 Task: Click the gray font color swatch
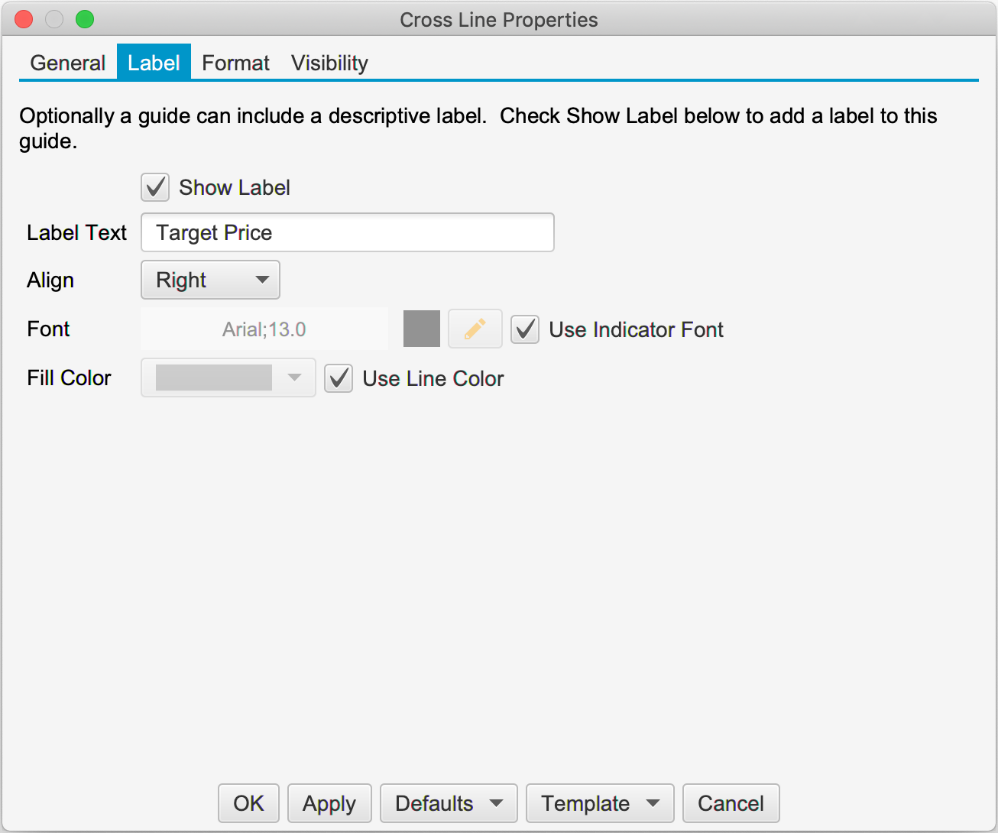(x=421, y=329)
